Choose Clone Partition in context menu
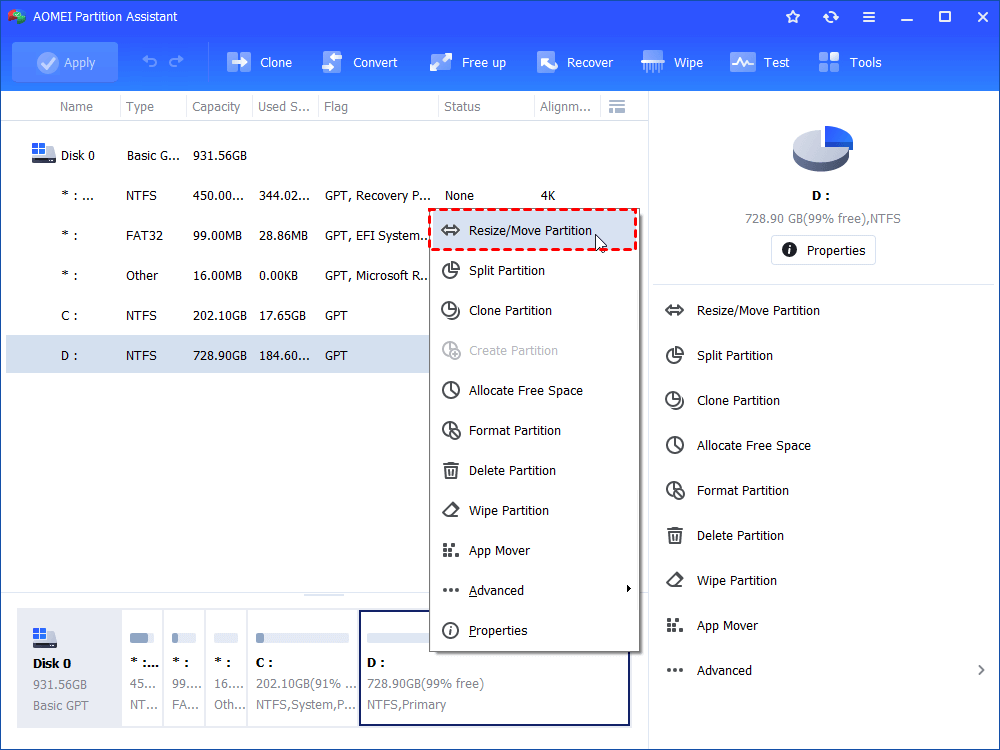The width and height of the screenshot is (1000, 750). [534, 311]
